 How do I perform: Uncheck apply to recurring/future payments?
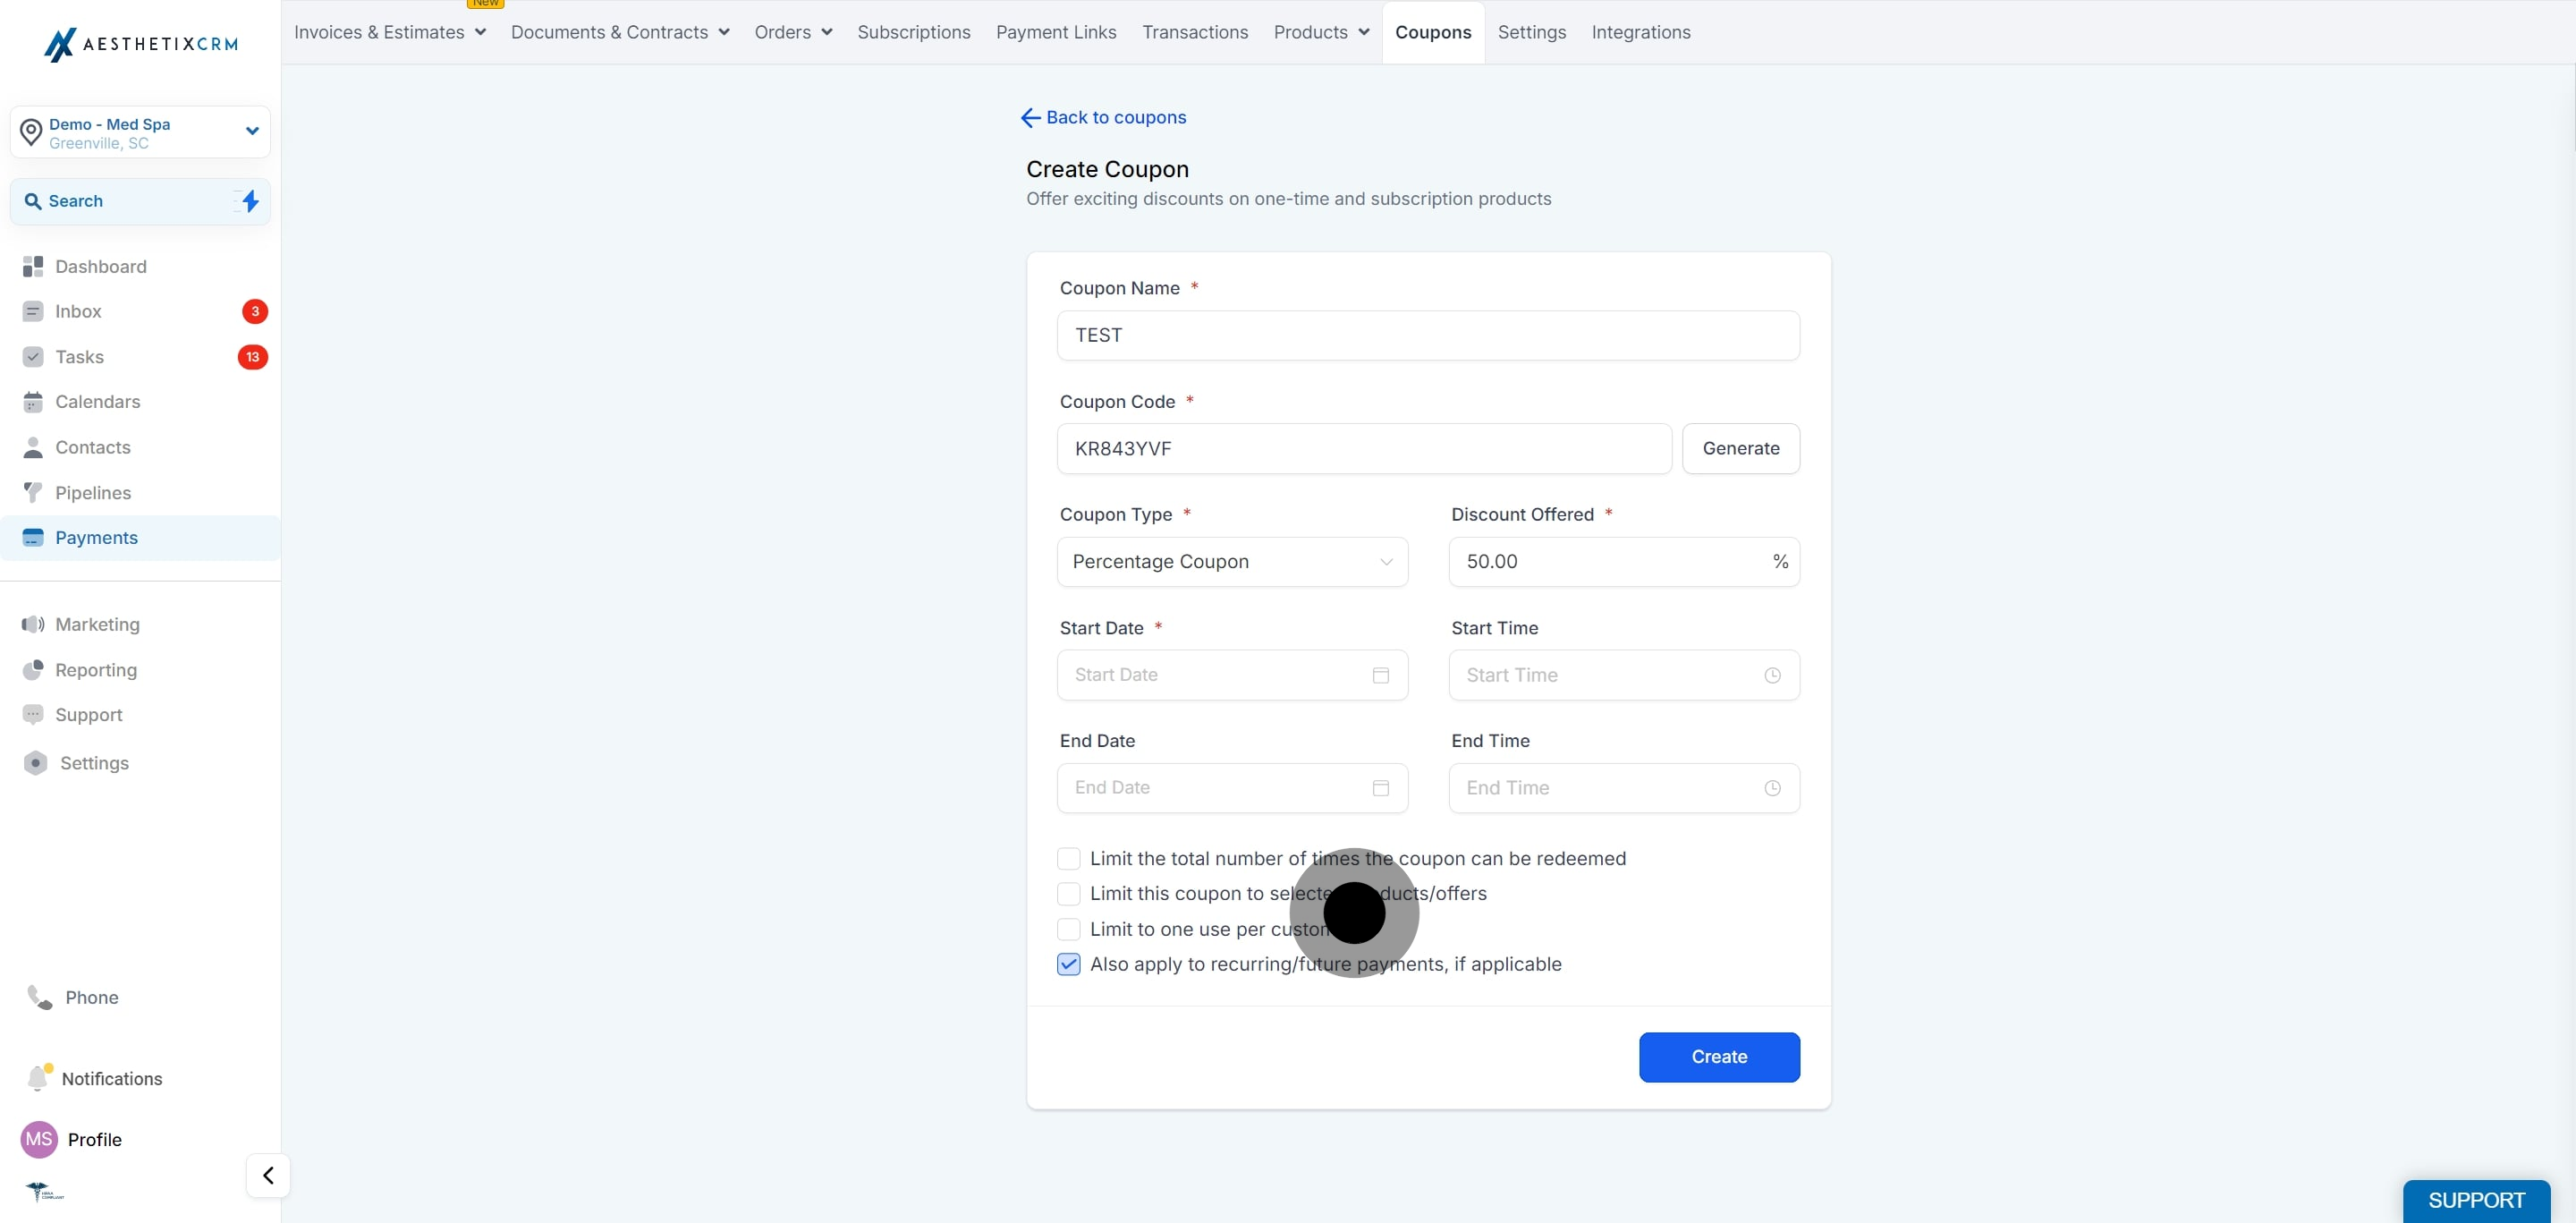coord(1068,964)
